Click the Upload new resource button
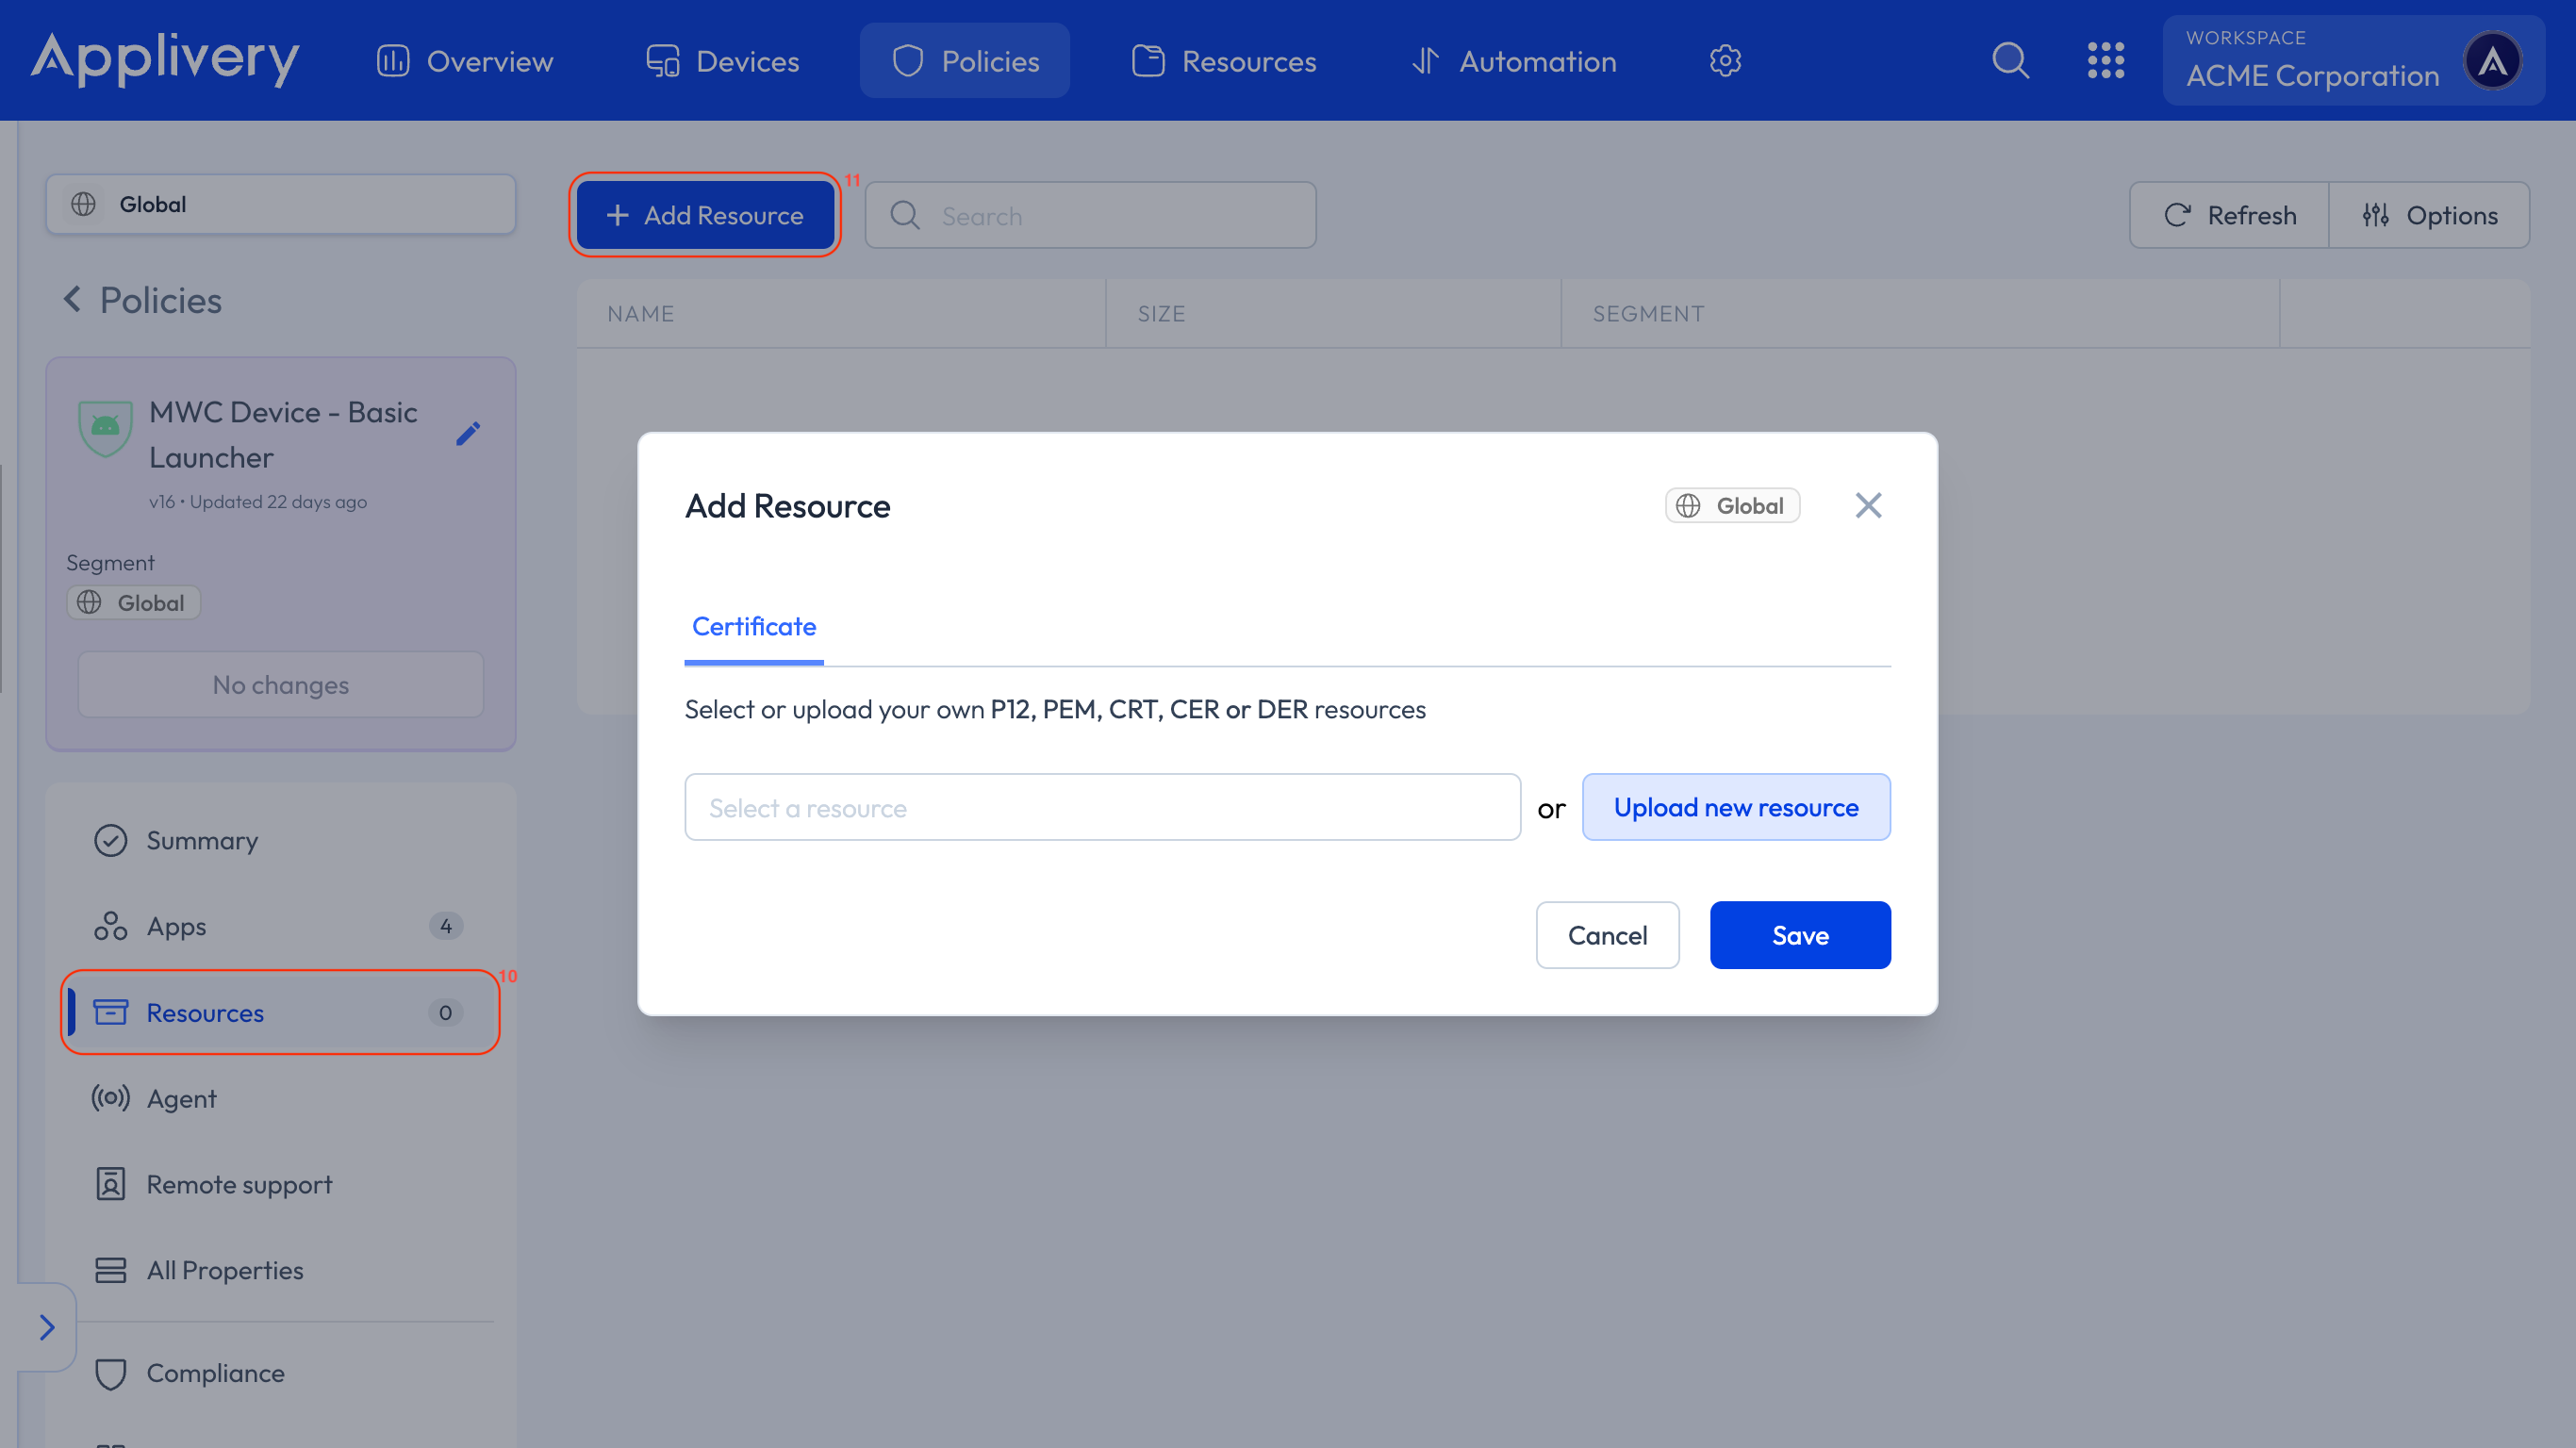 pyautogui.click(x=1736, y=807)
